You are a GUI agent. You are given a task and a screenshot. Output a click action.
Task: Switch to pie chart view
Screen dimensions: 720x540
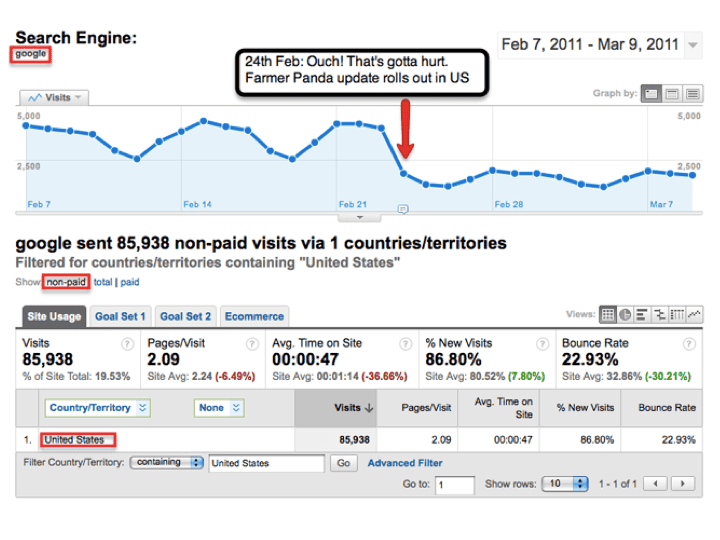point(625,315)
